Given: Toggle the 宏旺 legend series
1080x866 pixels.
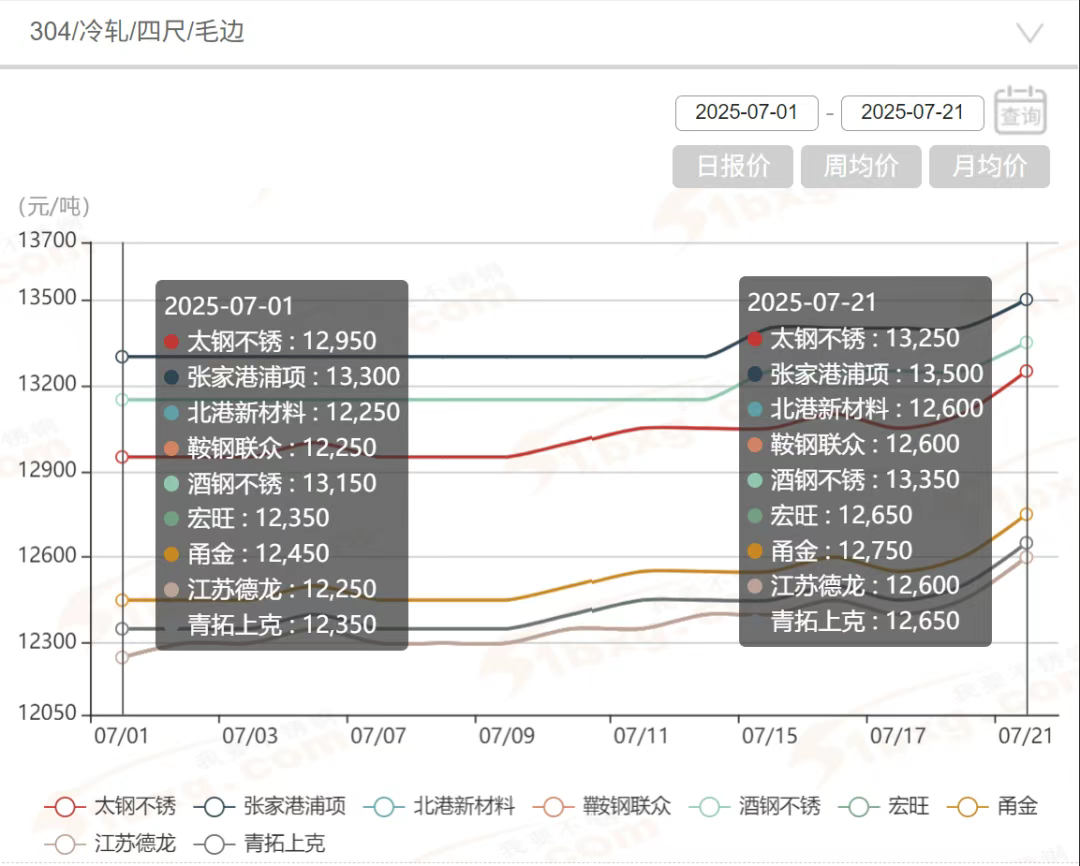Looking at the screenshot, I should click(x=884, y=806).
